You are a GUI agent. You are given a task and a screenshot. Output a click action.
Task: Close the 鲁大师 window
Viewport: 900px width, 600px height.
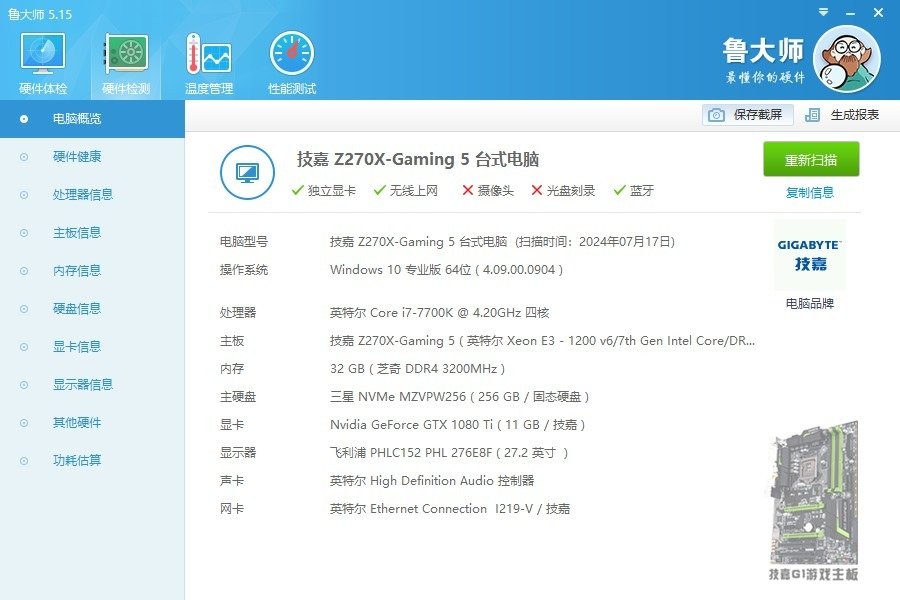[878, 12]
